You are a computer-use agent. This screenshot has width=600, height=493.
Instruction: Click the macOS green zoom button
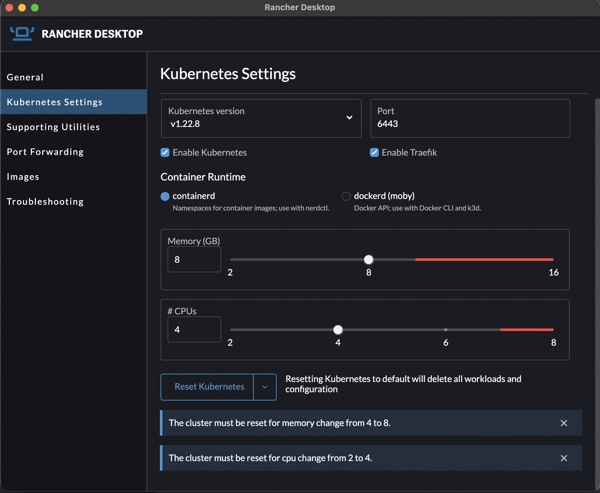click(35, 8)
